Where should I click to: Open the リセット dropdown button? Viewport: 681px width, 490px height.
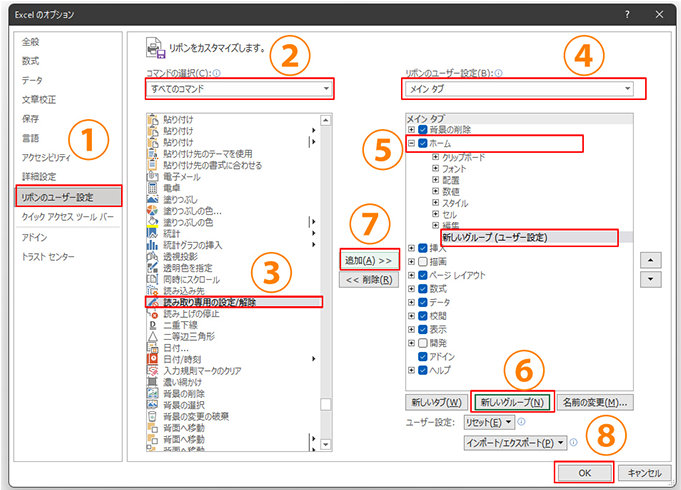pyautogui.click(x=489, y=422)
